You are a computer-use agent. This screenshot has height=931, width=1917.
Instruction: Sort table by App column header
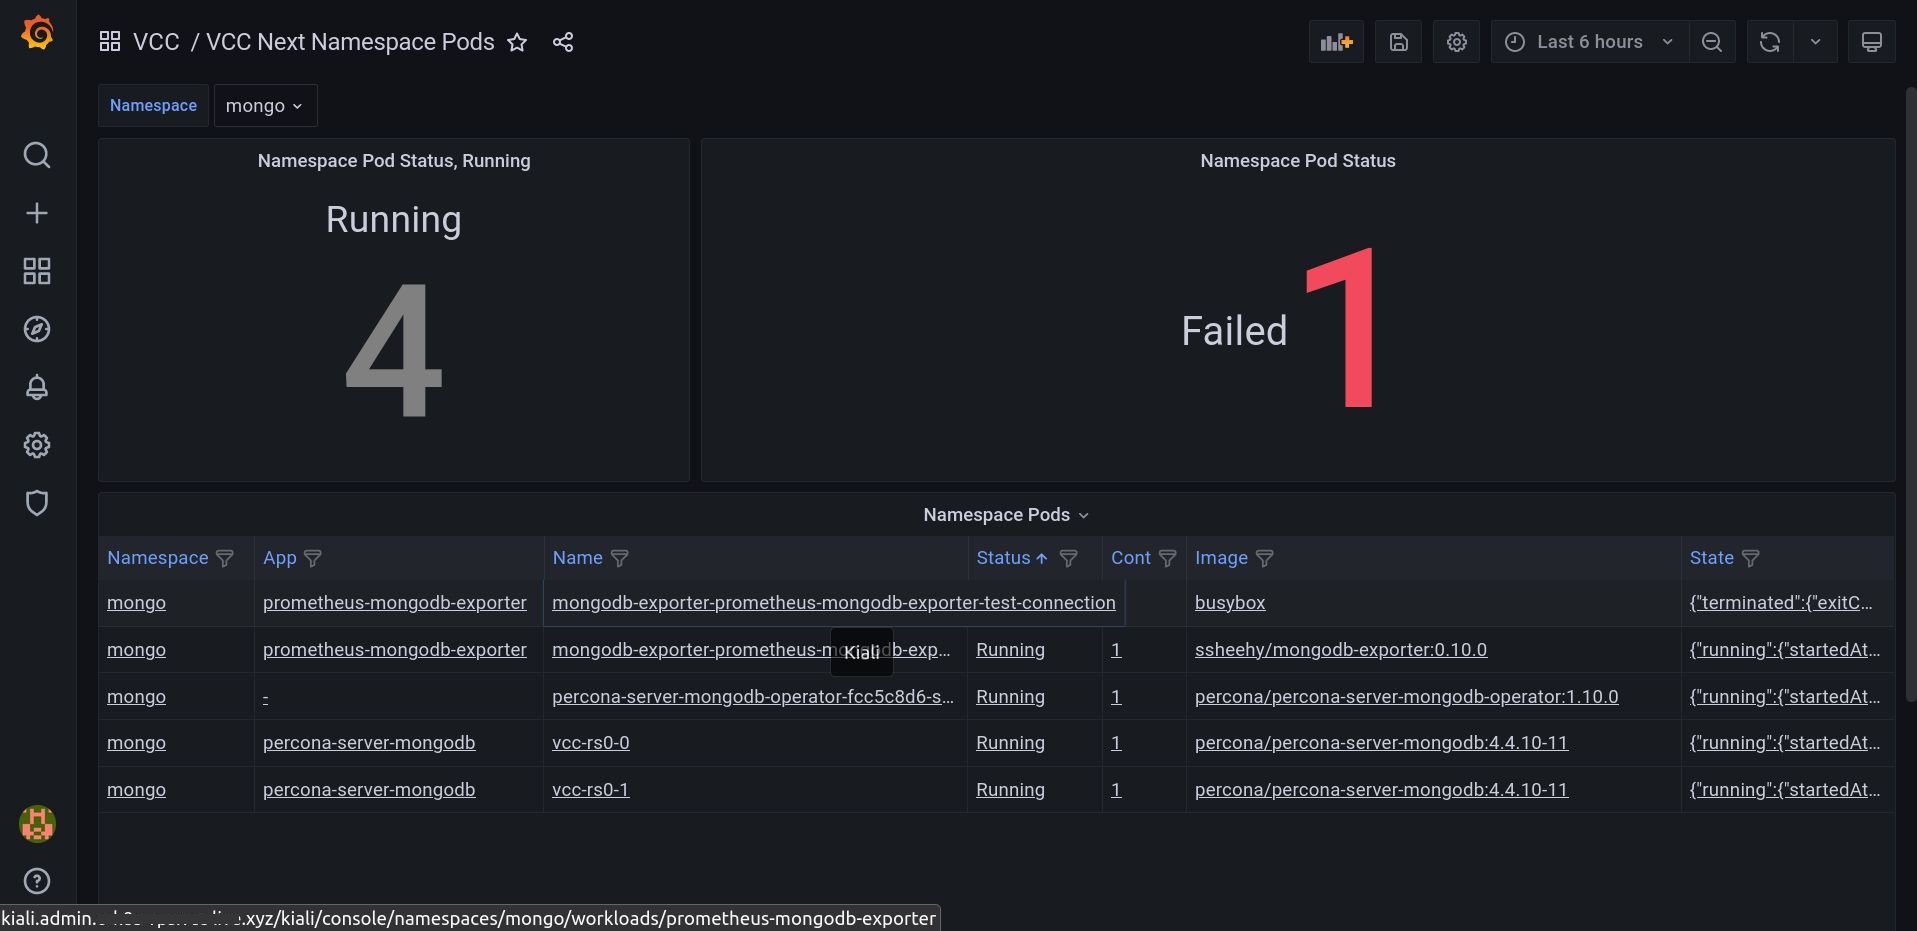pyautogui.click(x=280, y=558)
